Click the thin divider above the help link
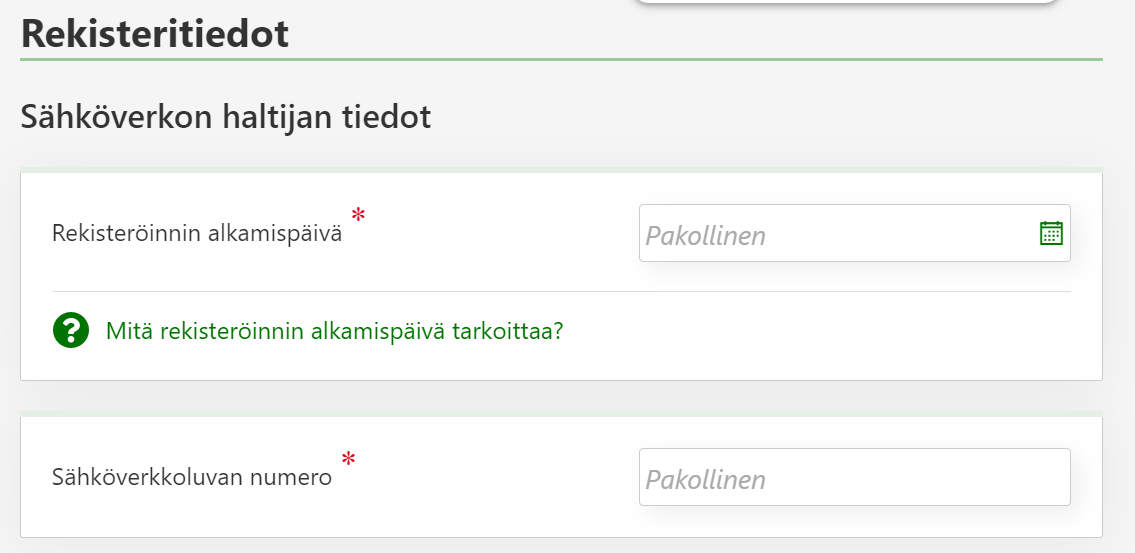 click(560, 292)
